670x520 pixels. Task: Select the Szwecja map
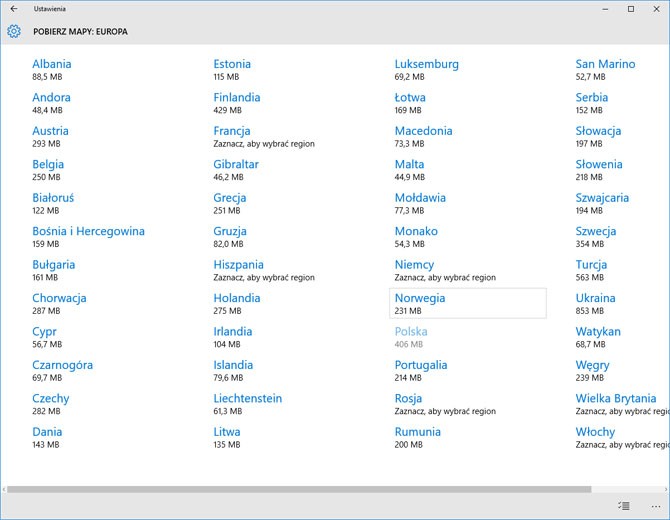coord(596,237)
